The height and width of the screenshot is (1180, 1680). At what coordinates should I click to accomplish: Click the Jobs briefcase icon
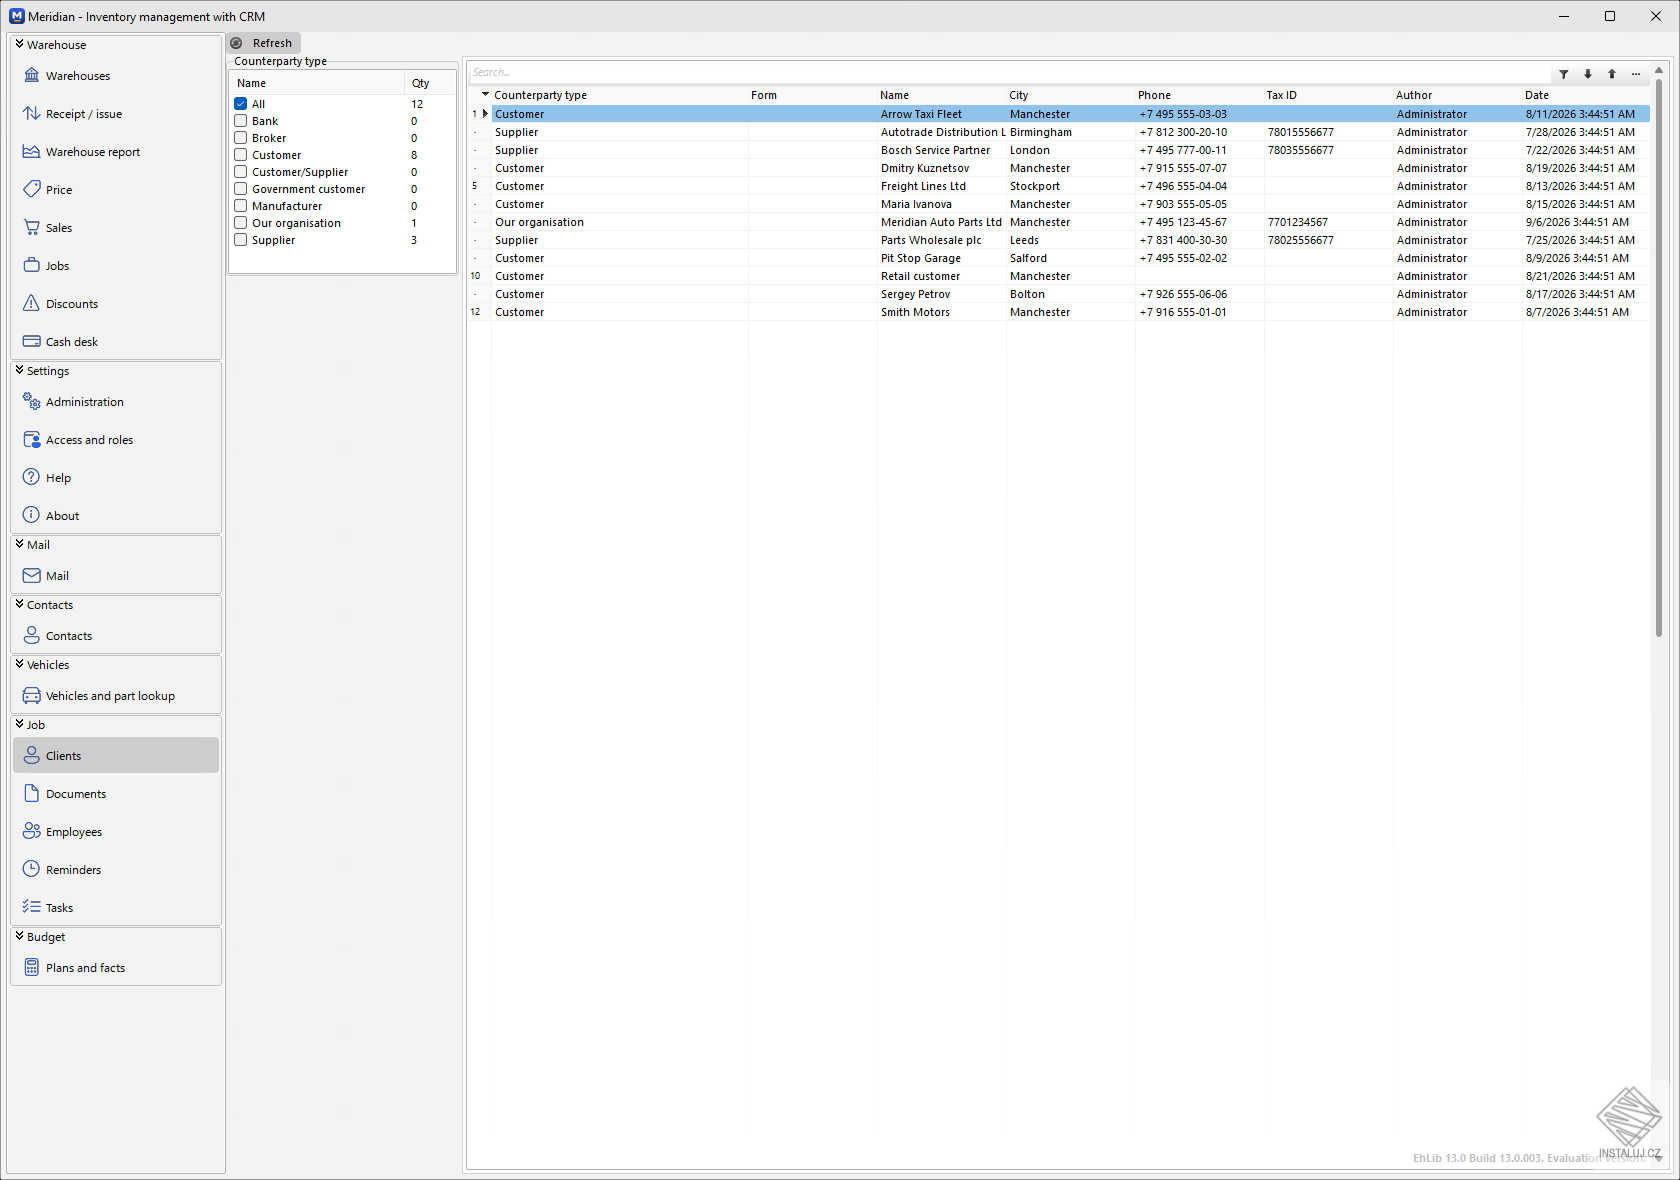(x=32, y=266)
